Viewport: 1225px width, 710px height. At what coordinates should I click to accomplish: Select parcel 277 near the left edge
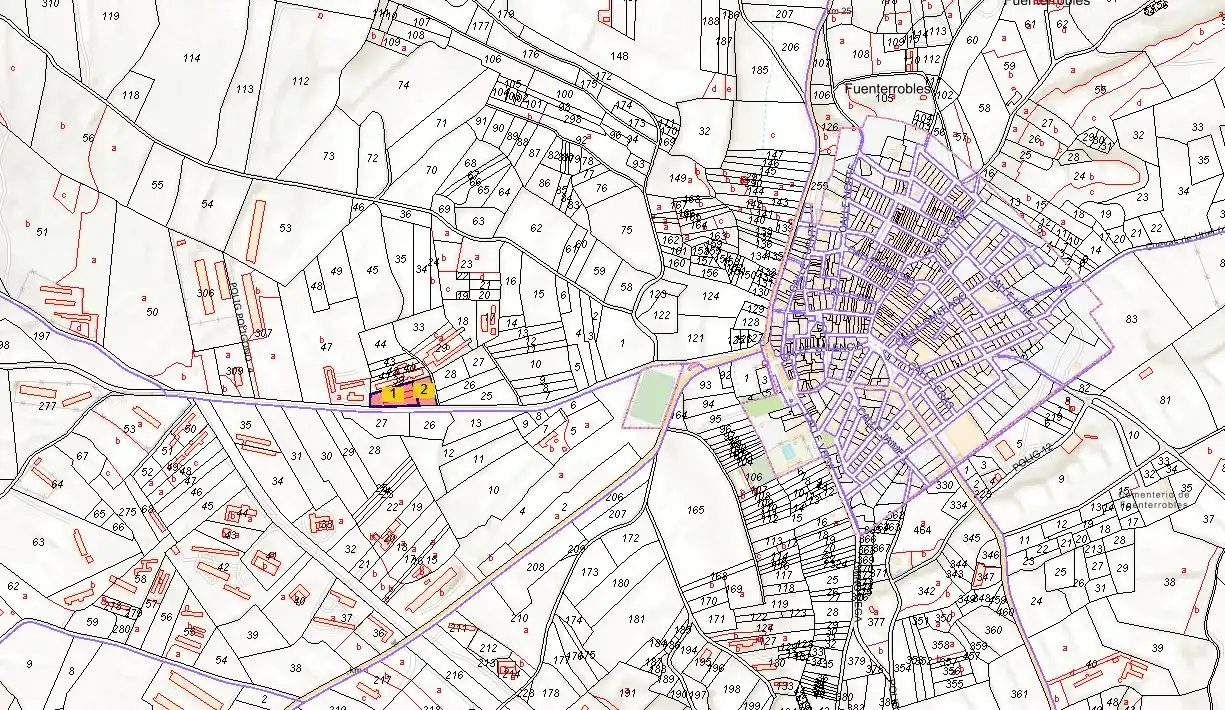[x=47, y=406]
